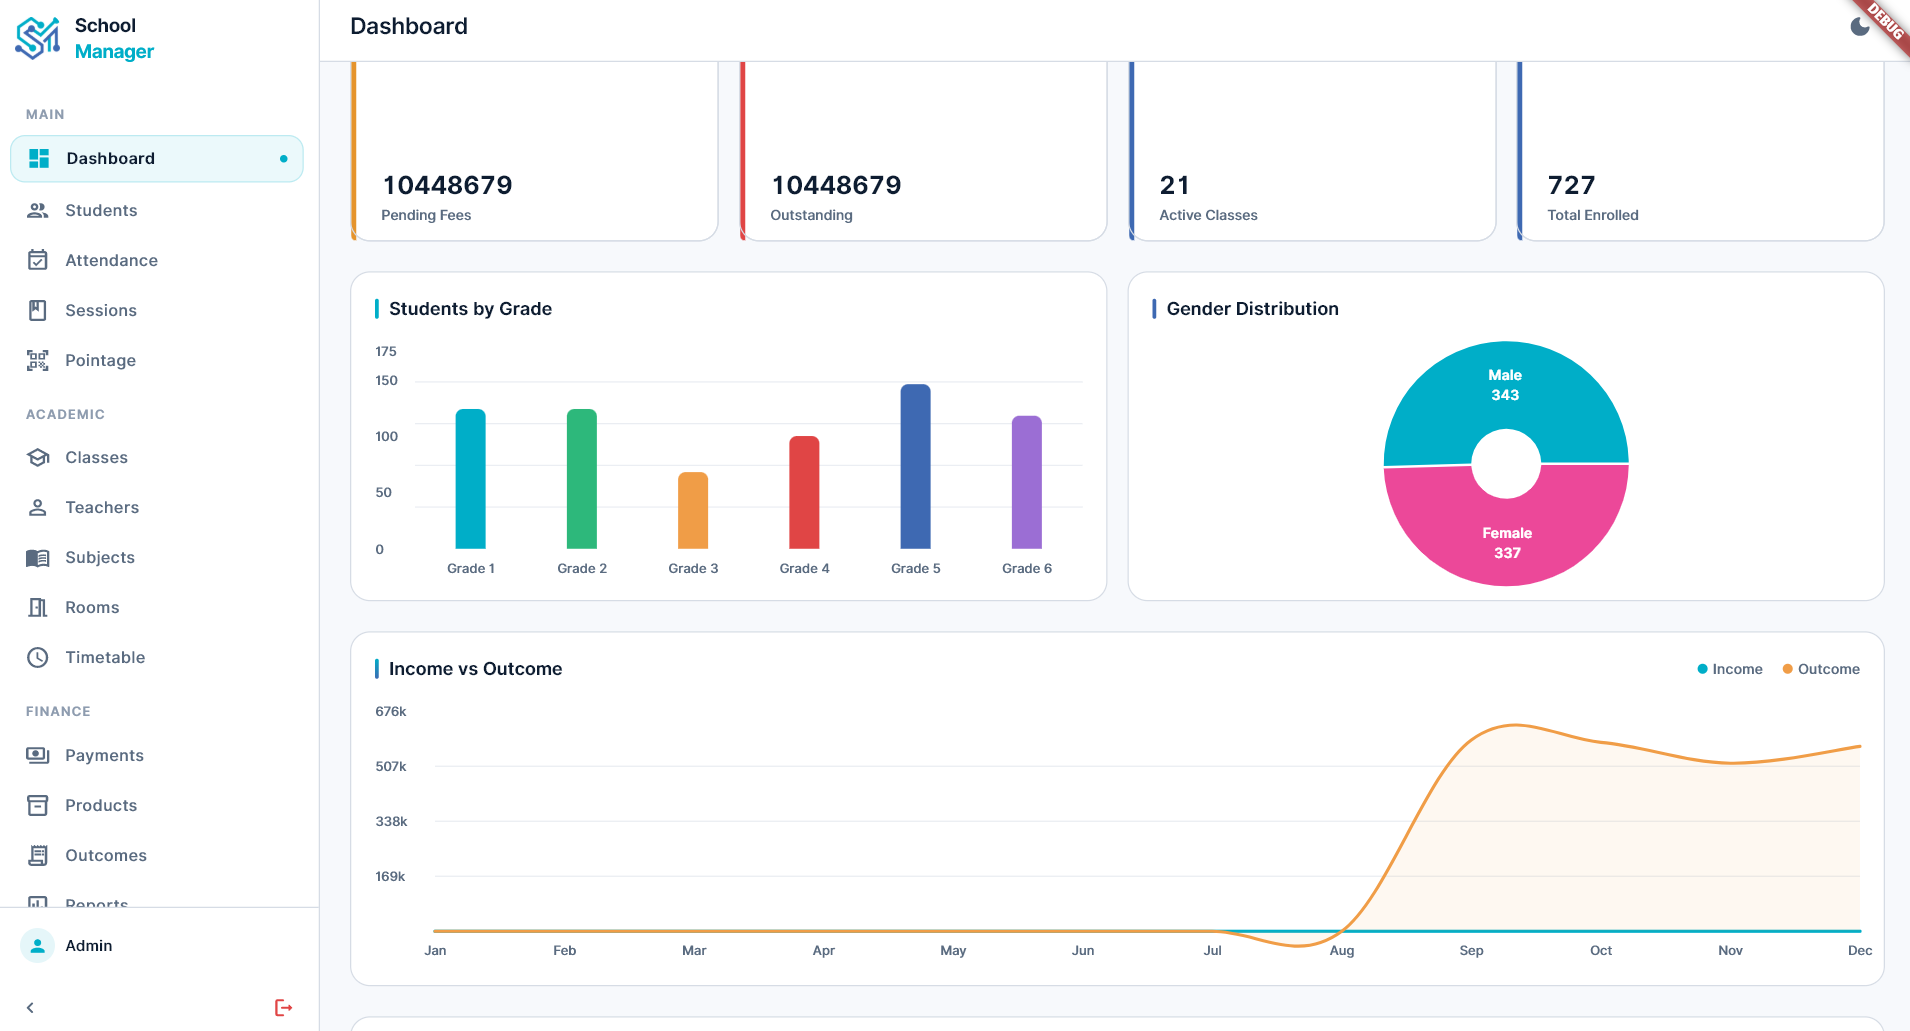Image resolution: width=1910 pixels, height=1031 pixels.
Task: Open the Products page
Action: tap(157, 805)
